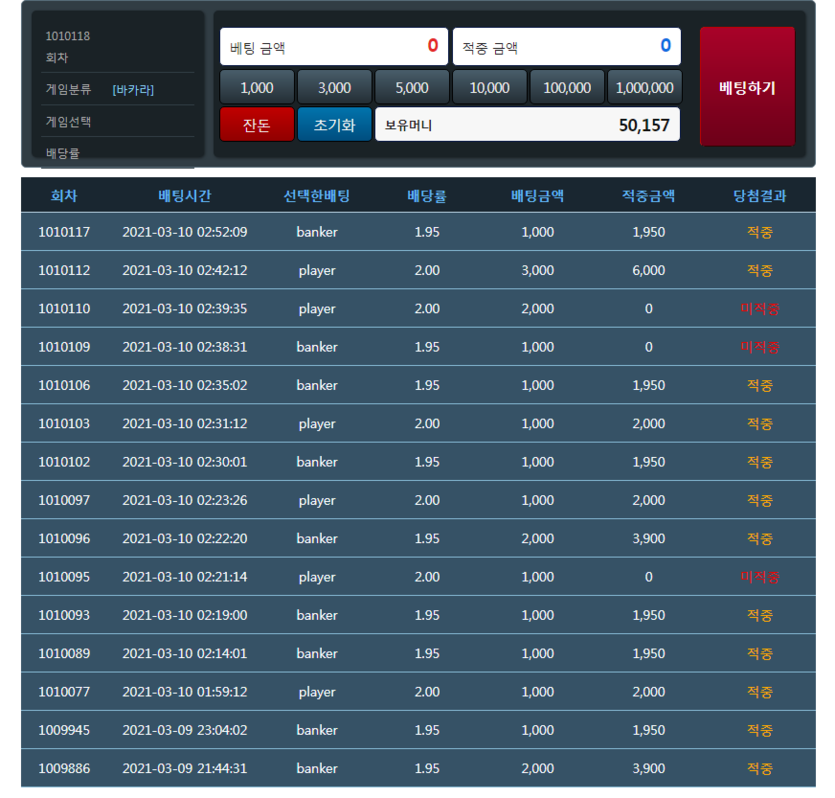Click timestamp 2021-03-10 02:30:01

185,462
